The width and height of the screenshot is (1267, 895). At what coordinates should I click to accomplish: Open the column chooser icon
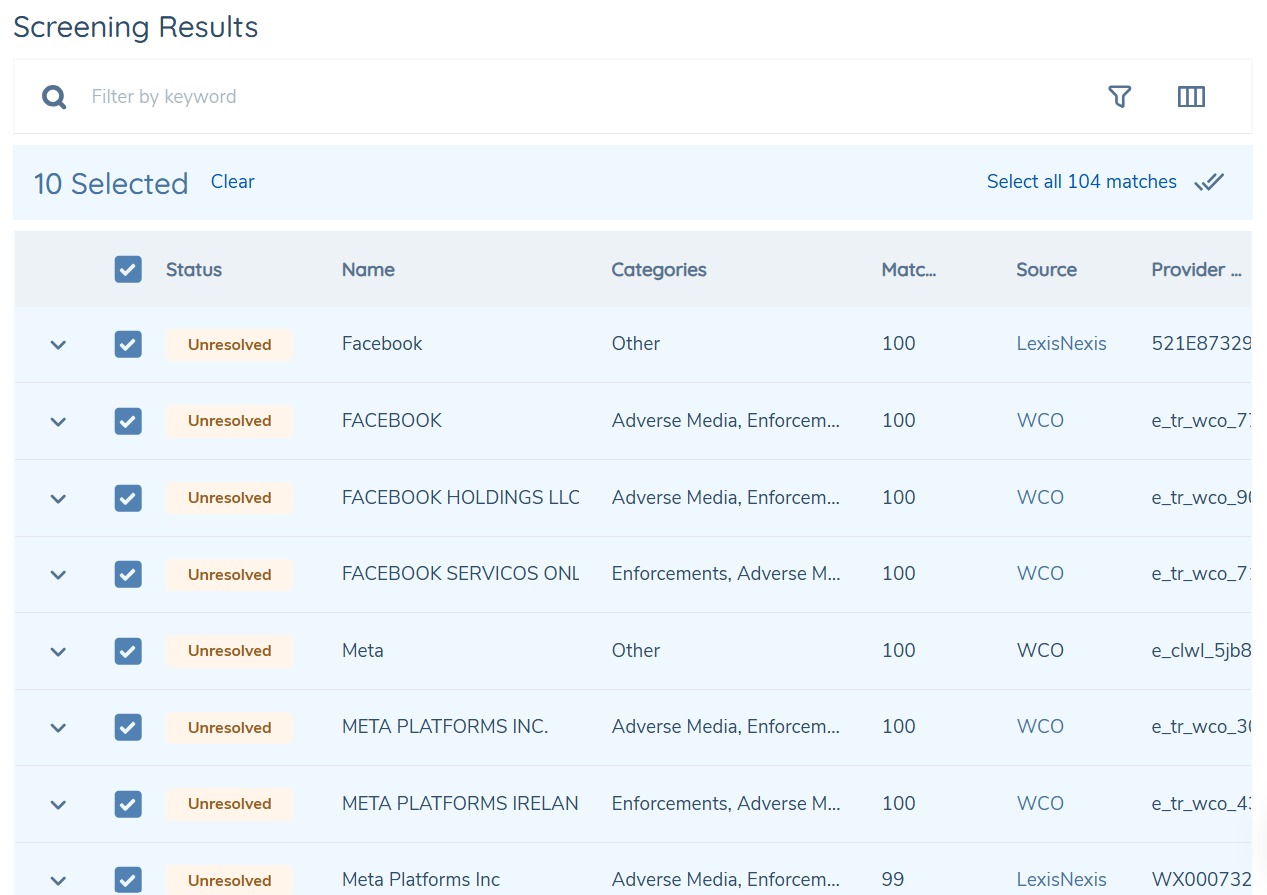[x=1191, y=97]
